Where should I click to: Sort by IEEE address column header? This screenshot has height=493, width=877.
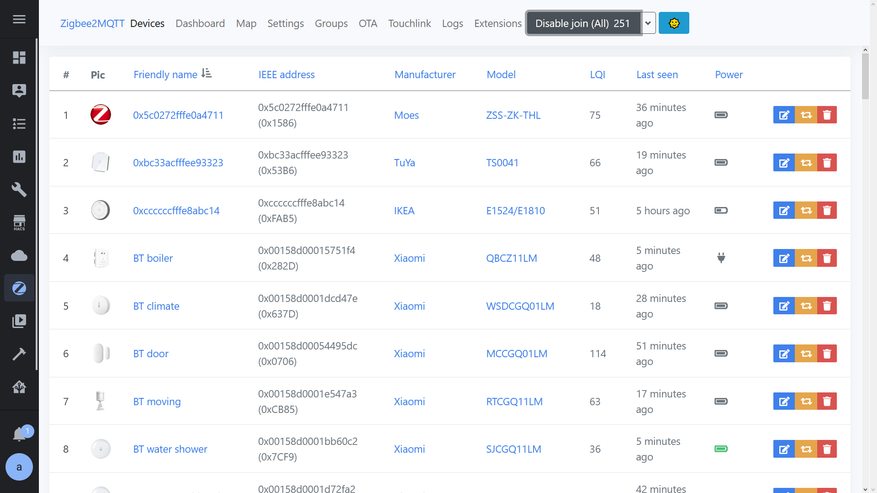click(x=286, y=74)
